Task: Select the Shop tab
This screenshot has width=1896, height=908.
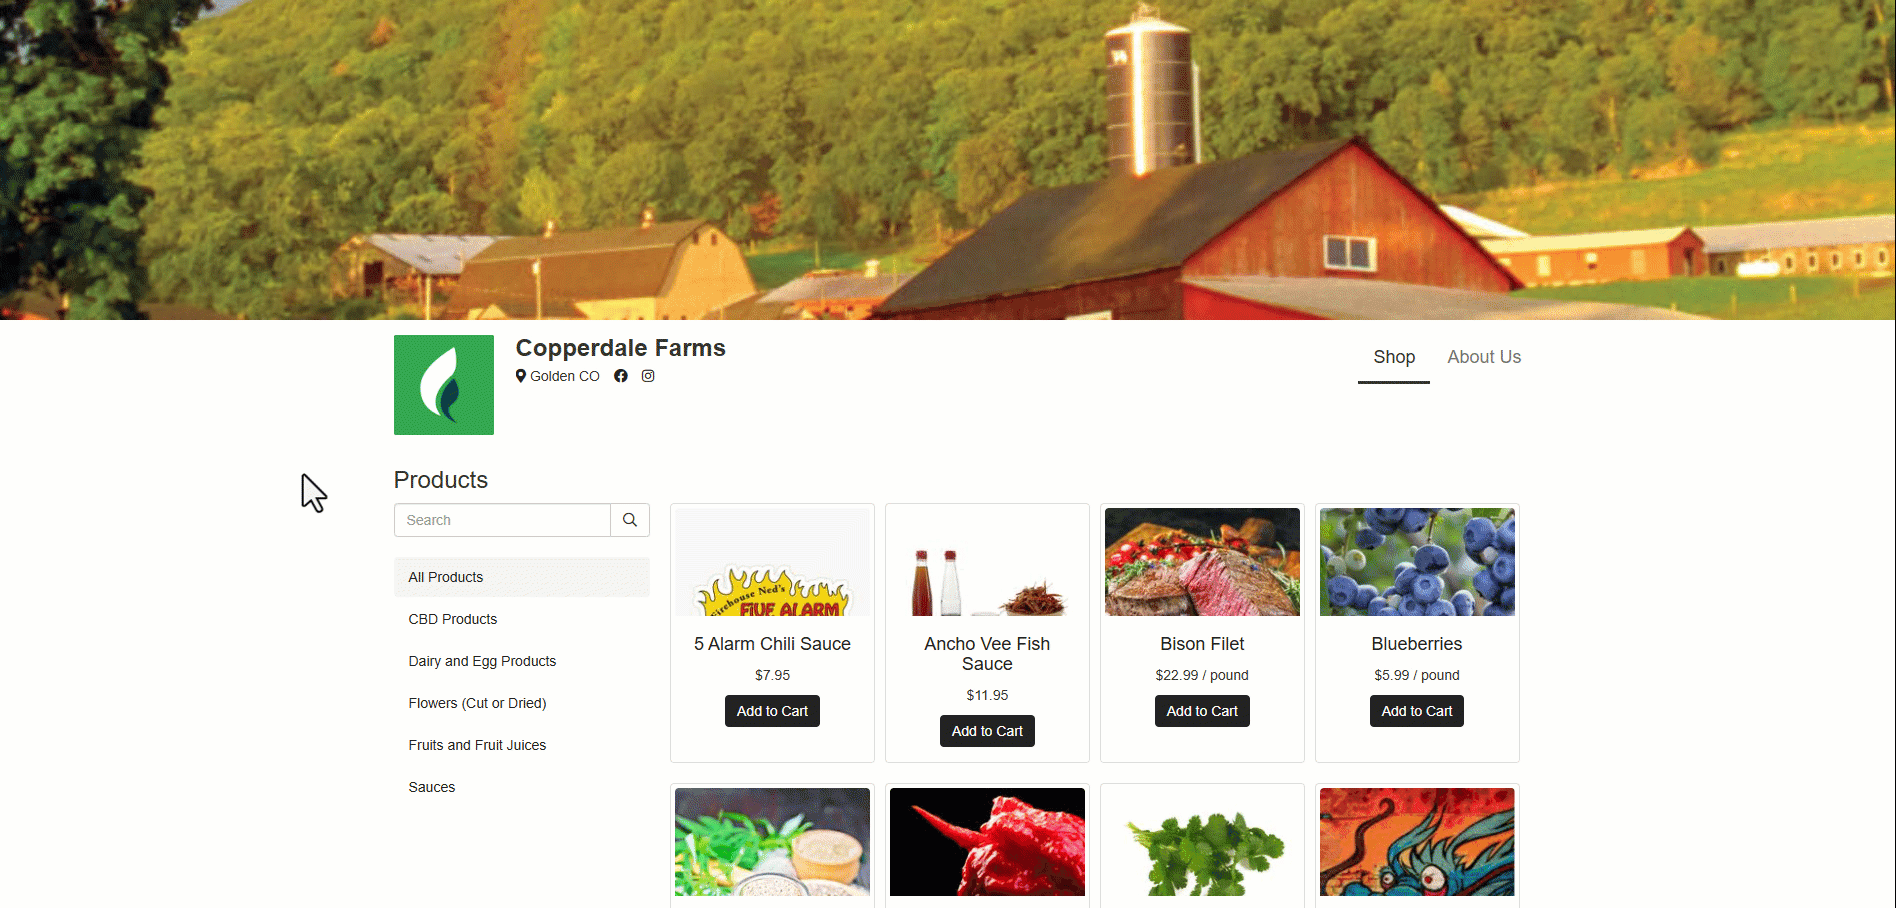Action: (1394, 357)
